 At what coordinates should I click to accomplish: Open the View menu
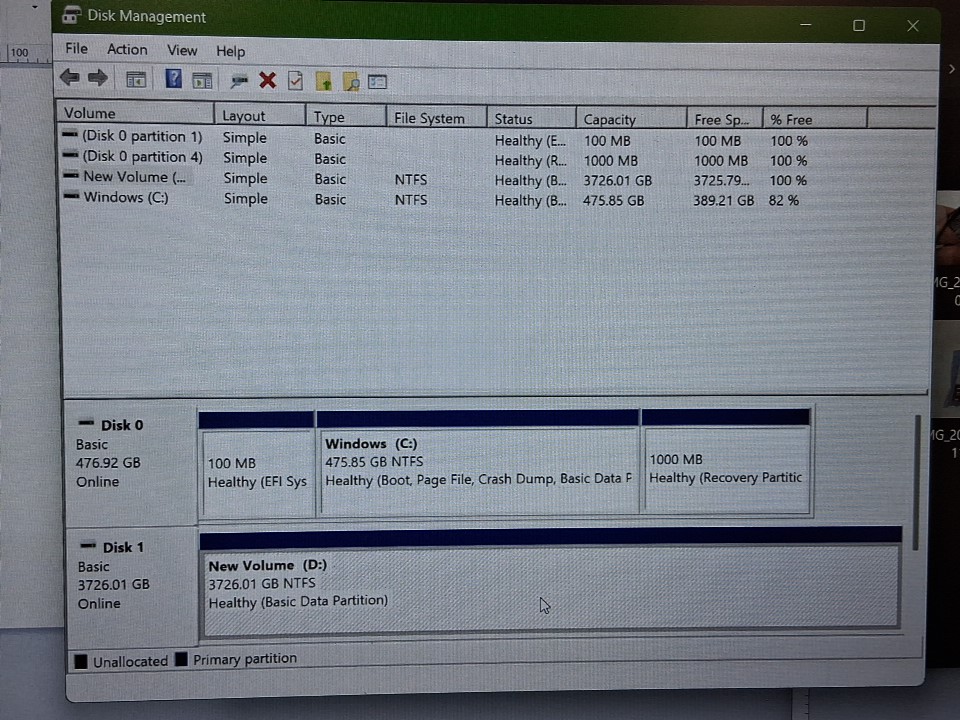pos(182,50)
